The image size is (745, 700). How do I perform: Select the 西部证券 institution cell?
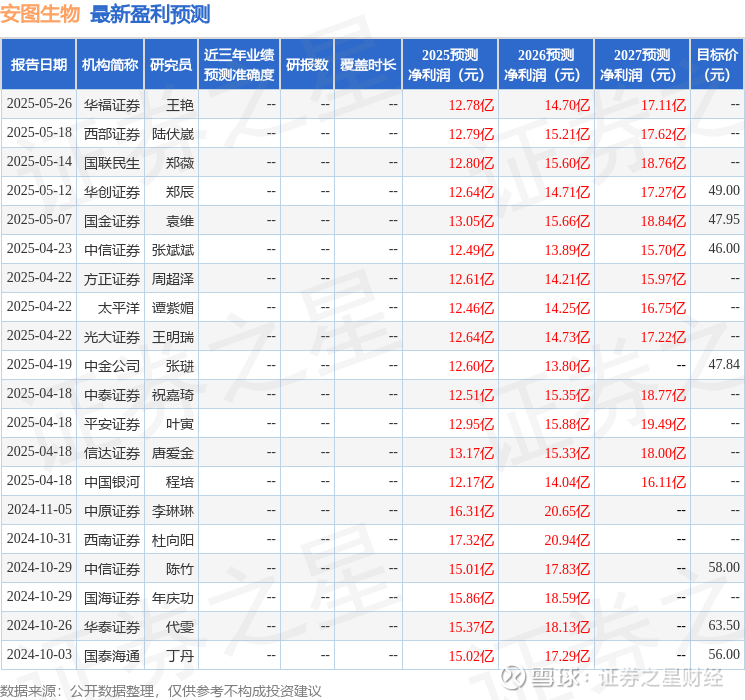(112, 134)
